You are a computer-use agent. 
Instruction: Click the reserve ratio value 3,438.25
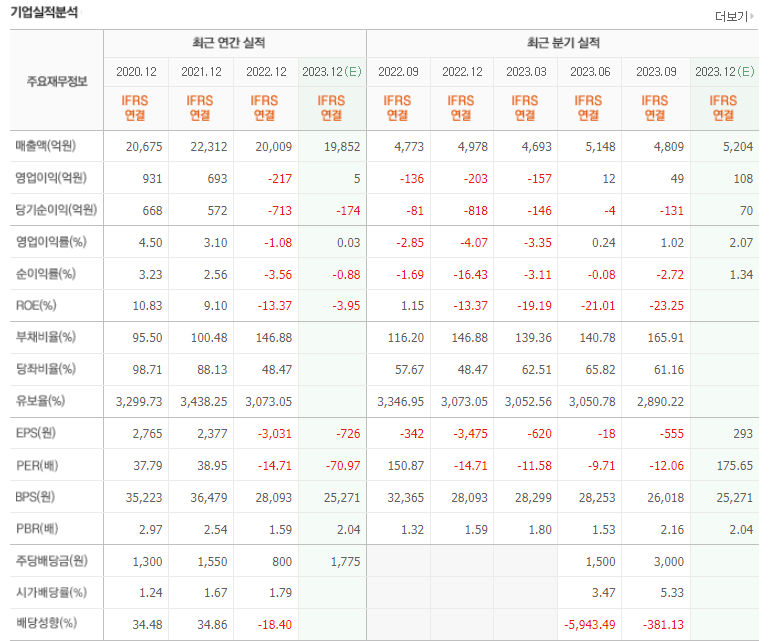(x=204, y=402)
